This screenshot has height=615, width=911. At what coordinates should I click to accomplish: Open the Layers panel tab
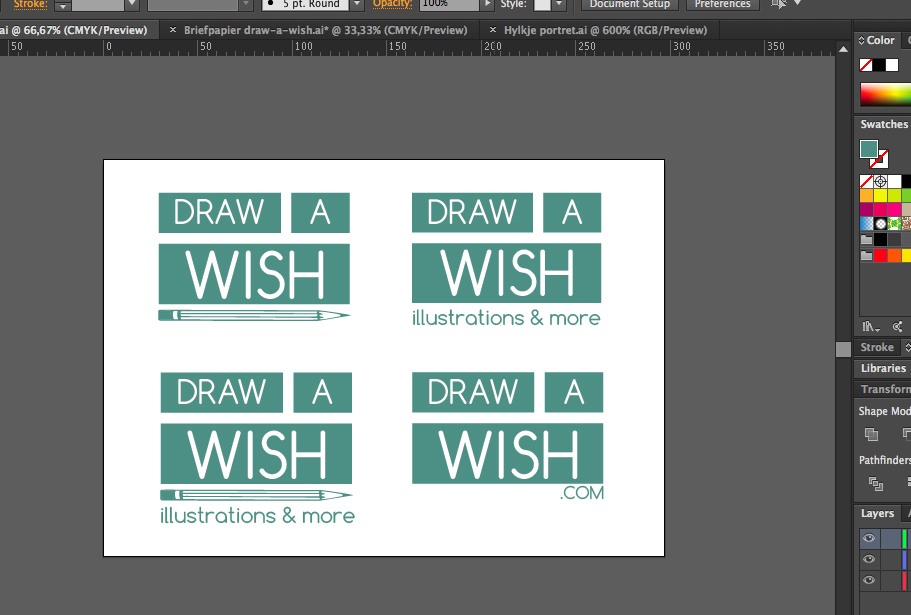[x=877, y=513]
